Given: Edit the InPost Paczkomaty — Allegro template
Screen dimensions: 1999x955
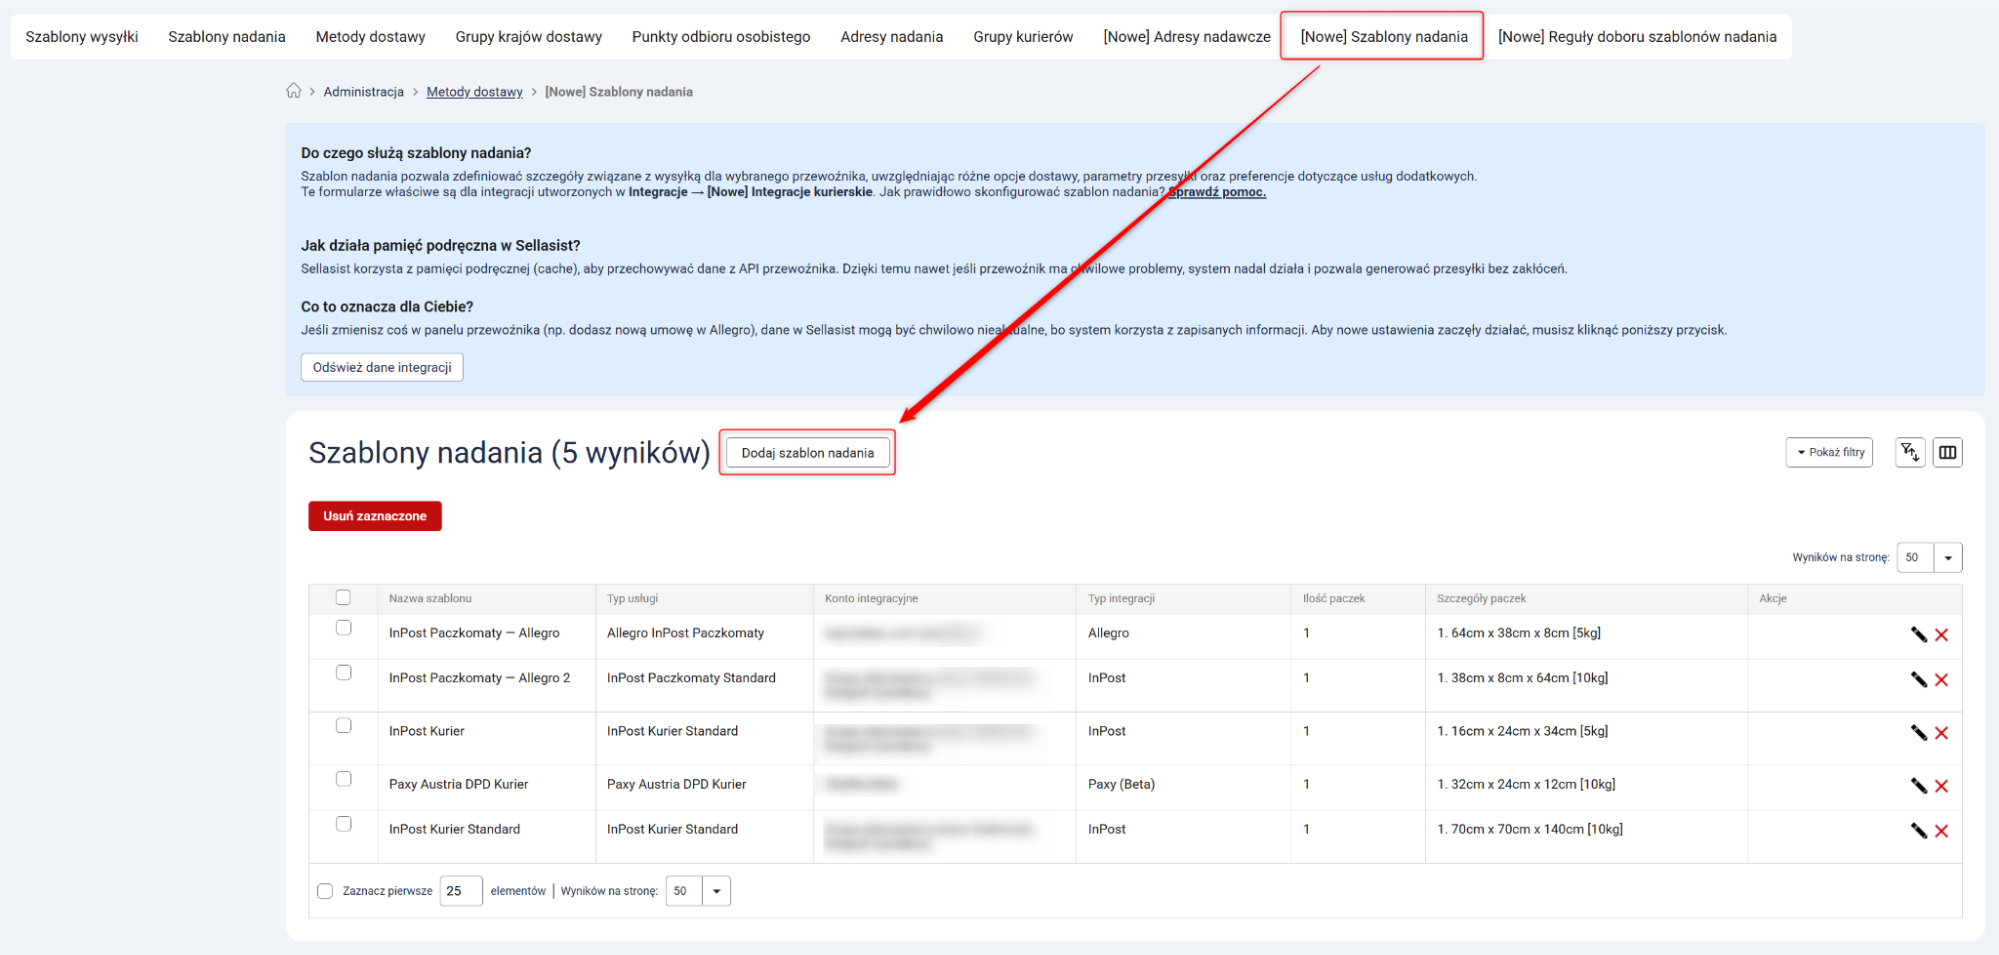Looking at the screenshot, I should [x=1918, y=634].
